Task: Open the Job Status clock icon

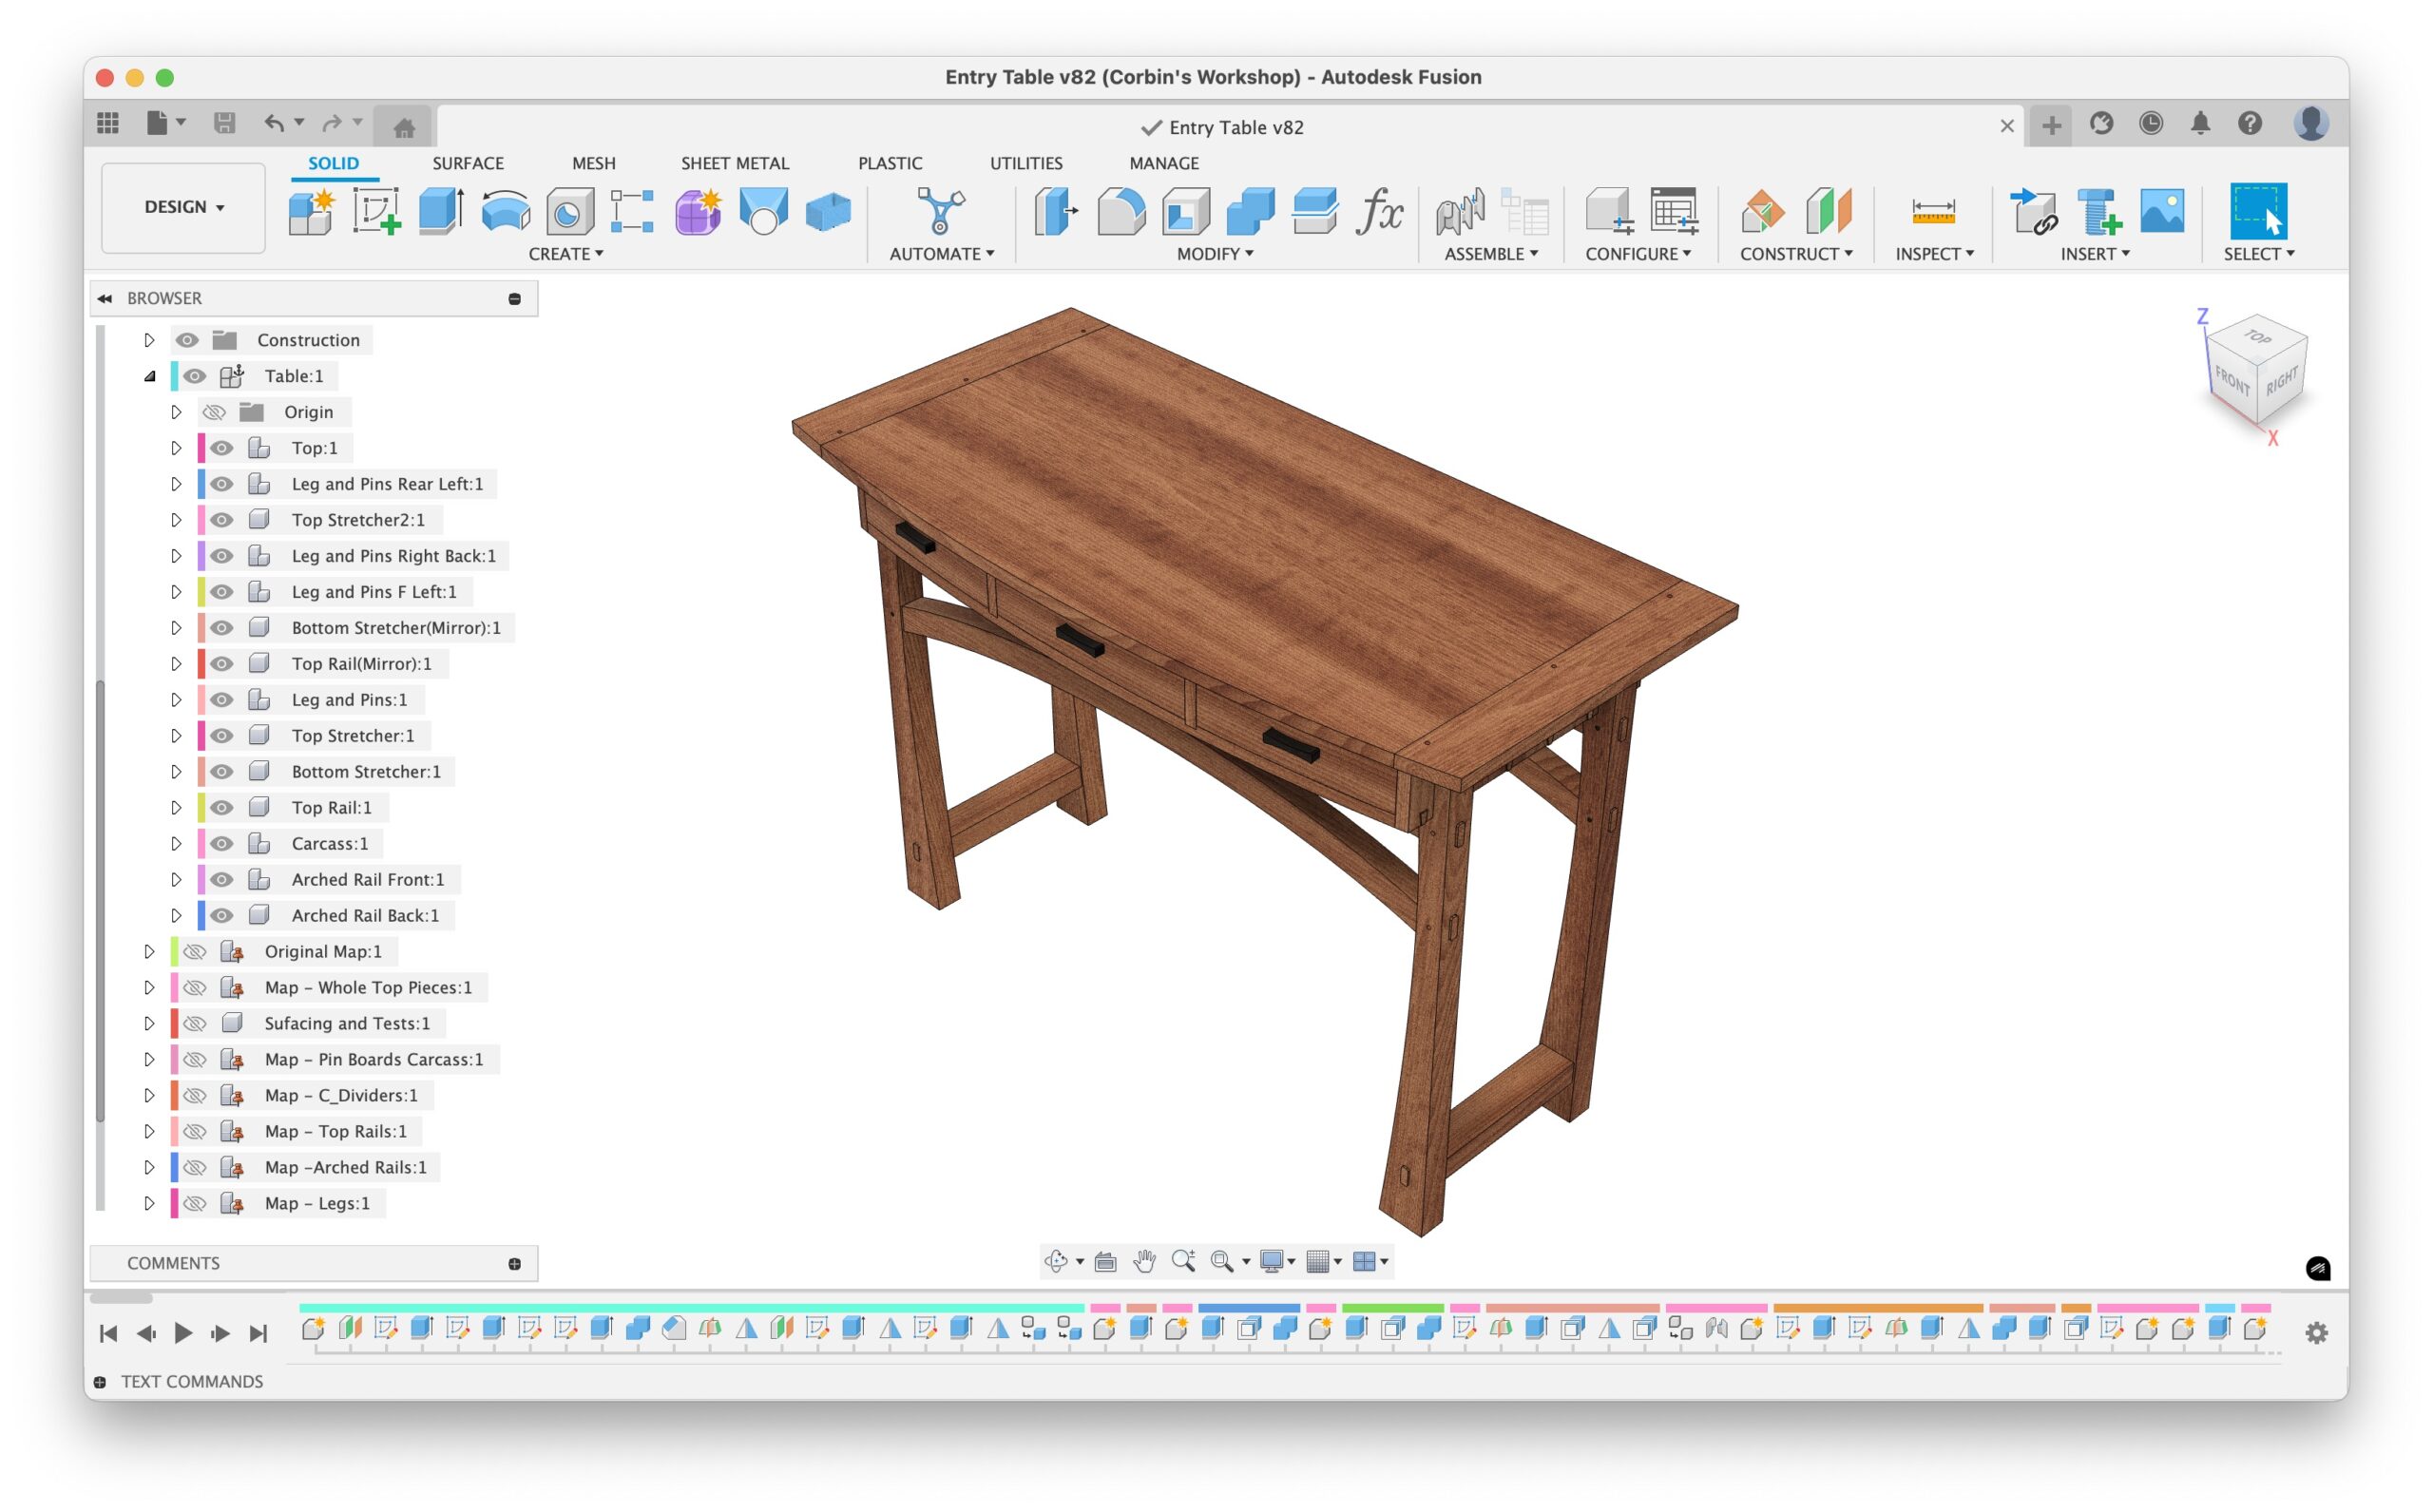Action: coord(2151,123)
